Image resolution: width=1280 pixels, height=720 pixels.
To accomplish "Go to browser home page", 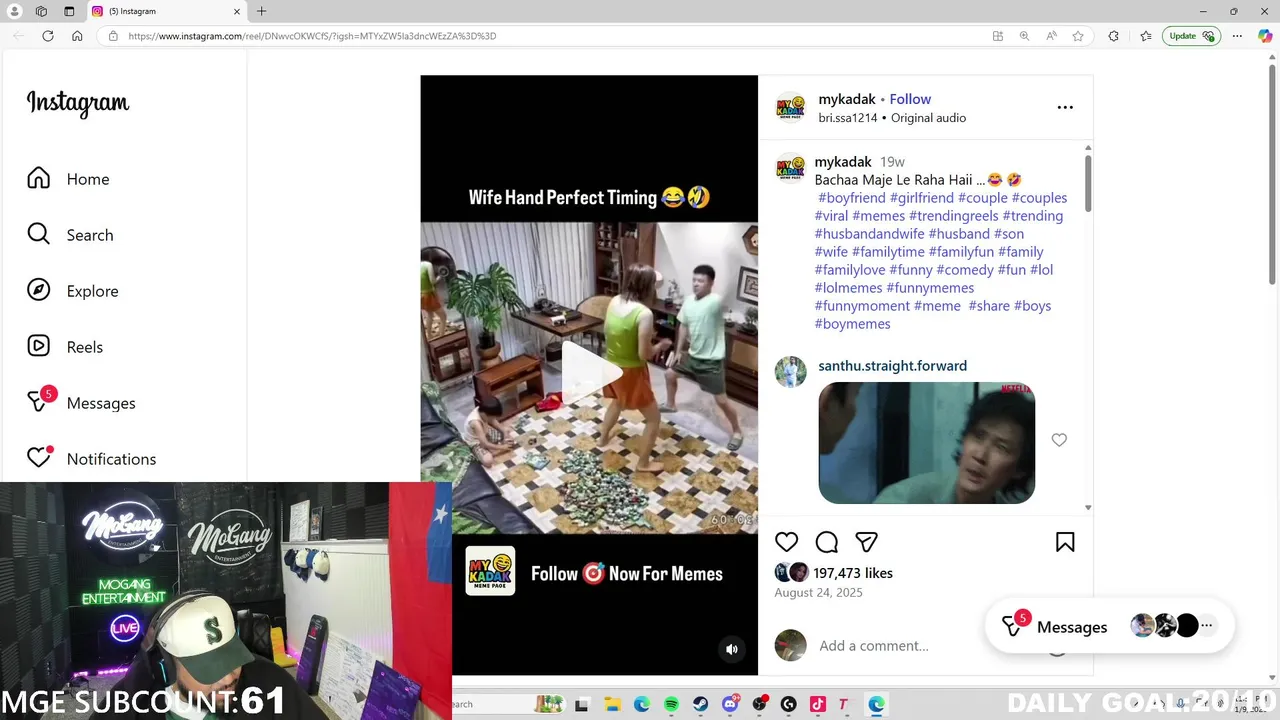I will click(x=77, y=36).
